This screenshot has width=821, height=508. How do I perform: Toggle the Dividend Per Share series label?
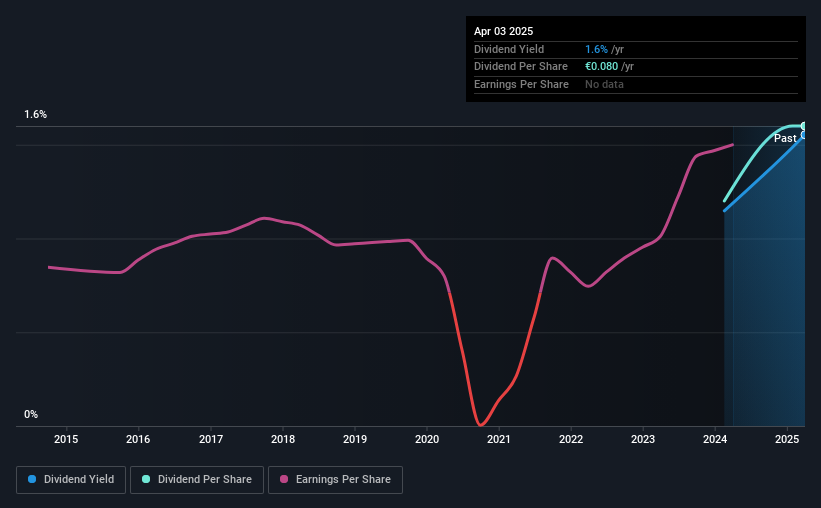[205, 480]
